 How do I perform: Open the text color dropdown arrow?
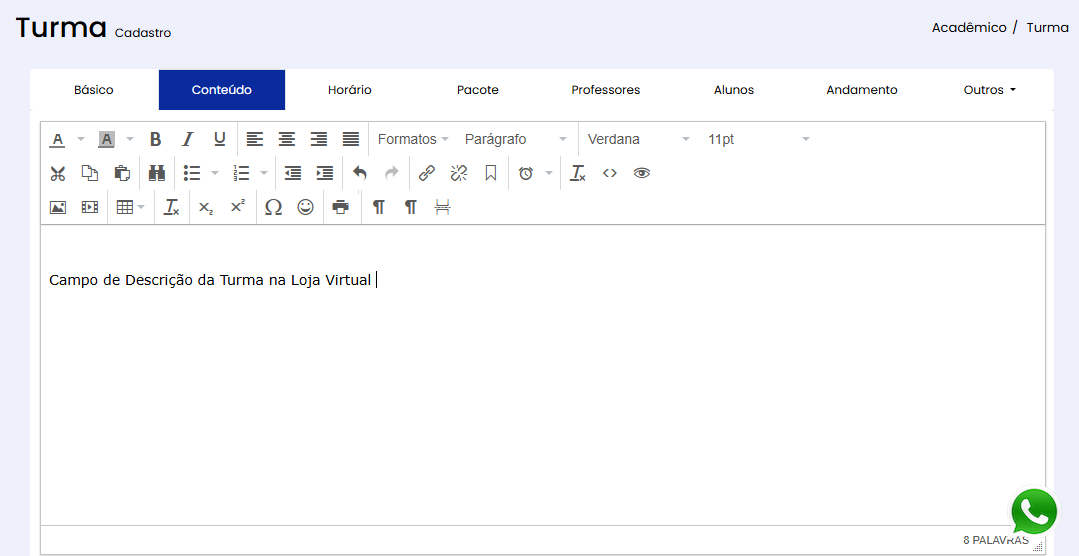point(81,140)
